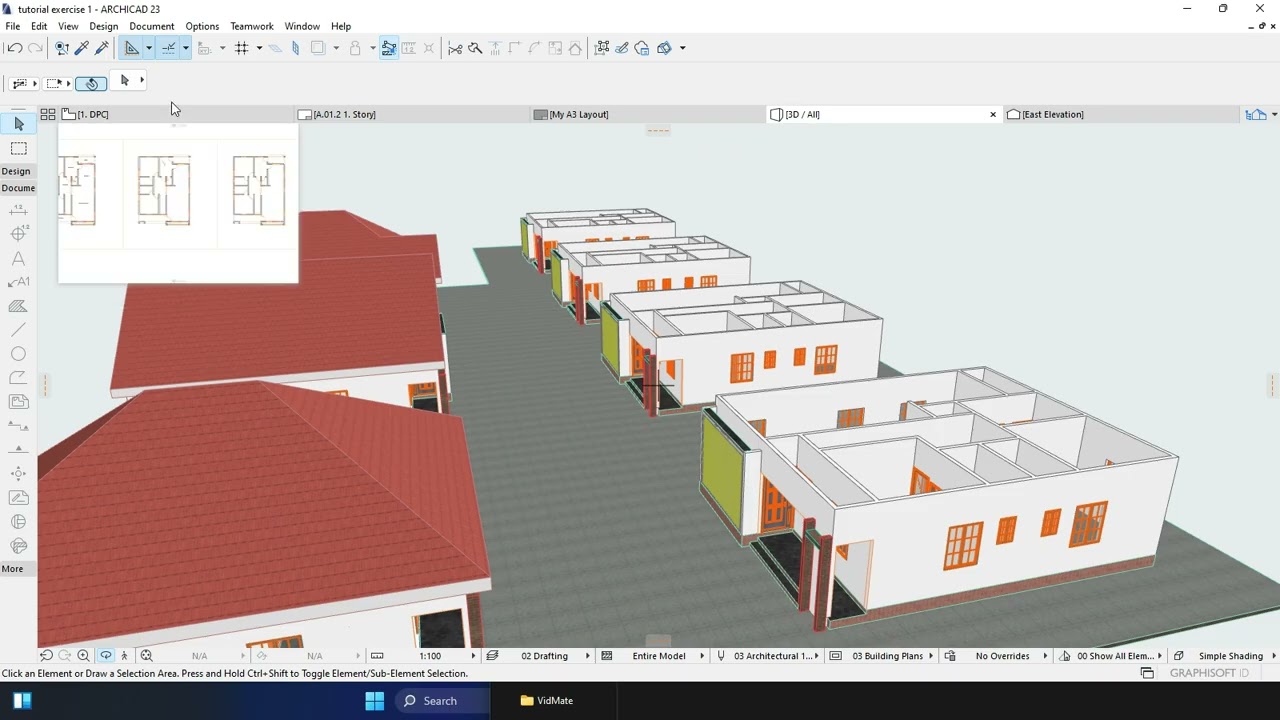The height and width of the screenshot is (720, 1280).
Task: Open the Find and Select tool
Action: (62, 48)
